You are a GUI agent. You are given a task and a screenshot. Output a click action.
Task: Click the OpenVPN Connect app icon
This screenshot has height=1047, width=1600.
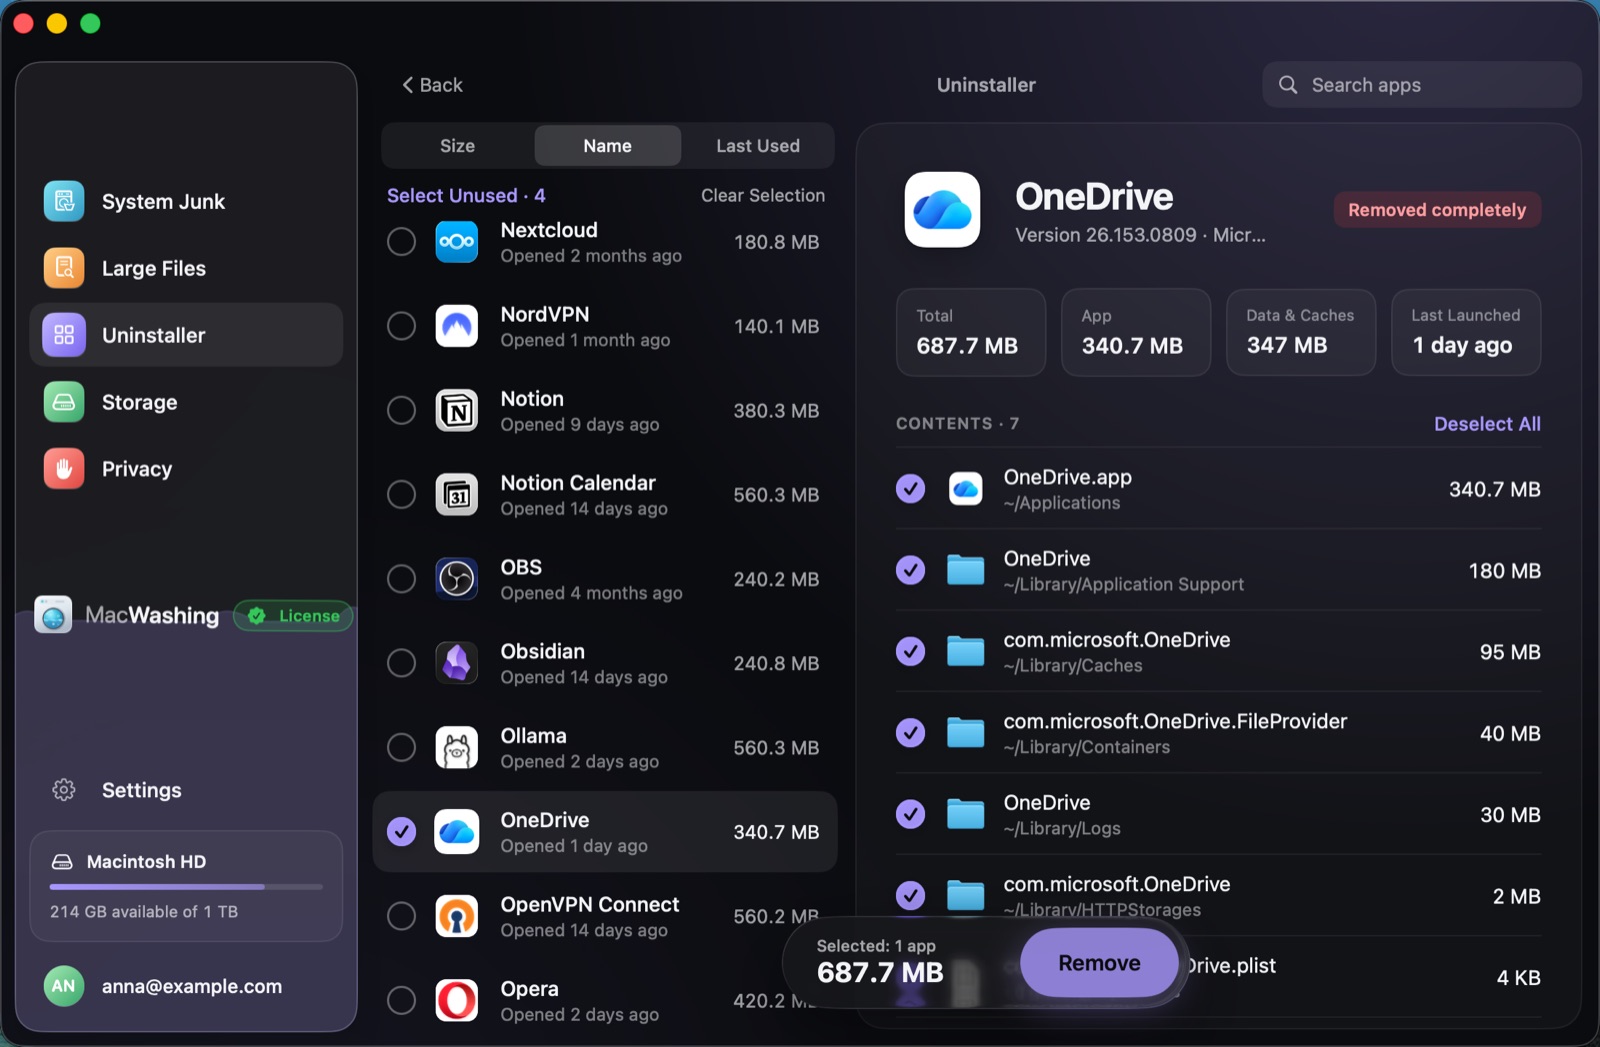[457, 916]
